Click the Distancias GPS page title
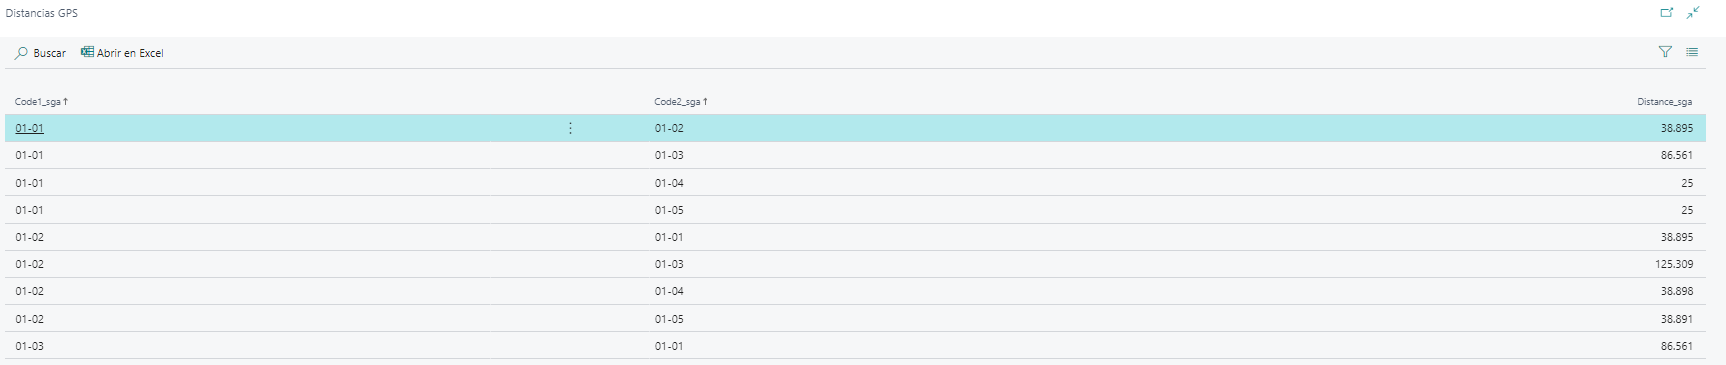This screenshot has height=365, width=1726. click(42, 13)
